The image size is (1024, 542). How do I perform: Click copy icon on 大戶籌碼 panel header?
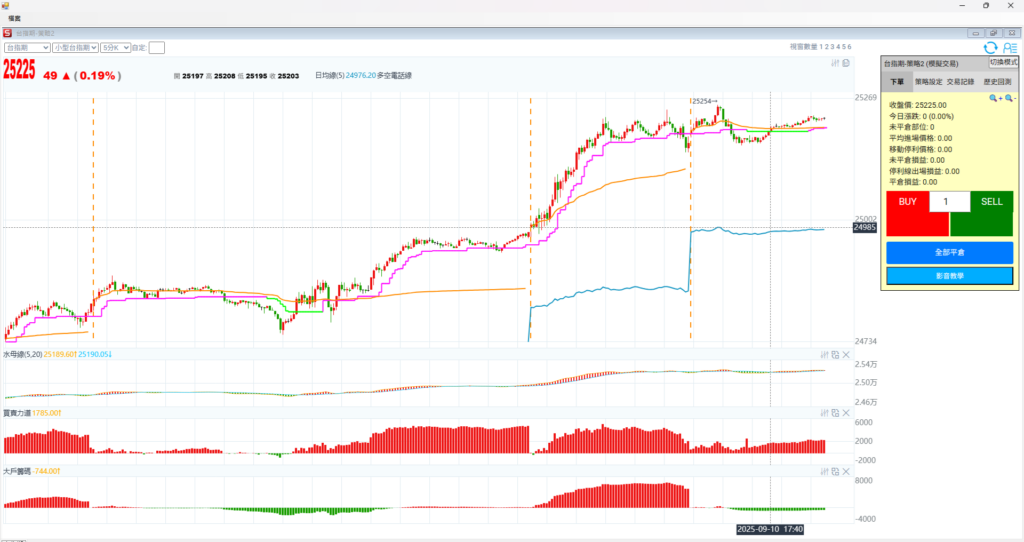tap(835, 469)
